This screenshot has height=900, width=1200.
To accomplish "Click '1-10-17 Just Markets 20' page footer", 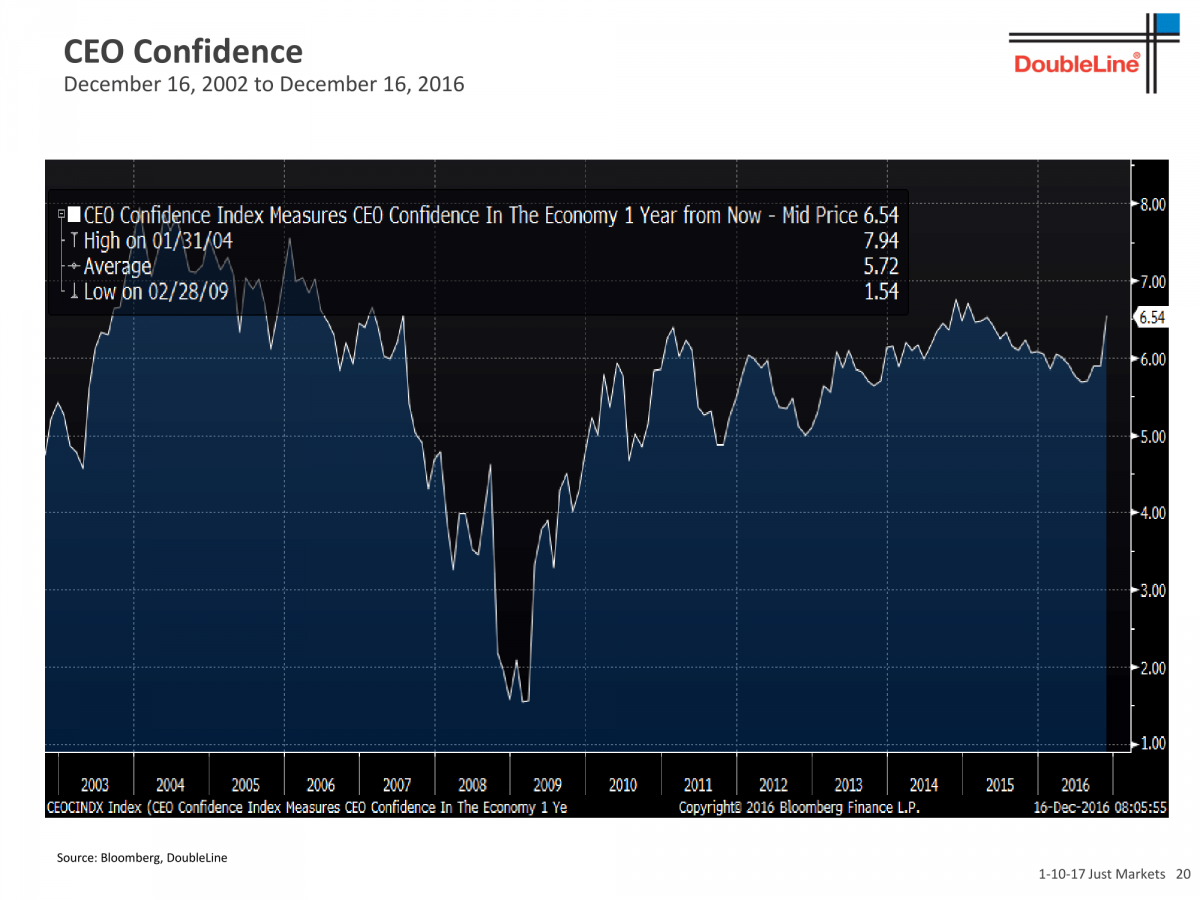I will pyautogui.click(x=1115, y=874).
